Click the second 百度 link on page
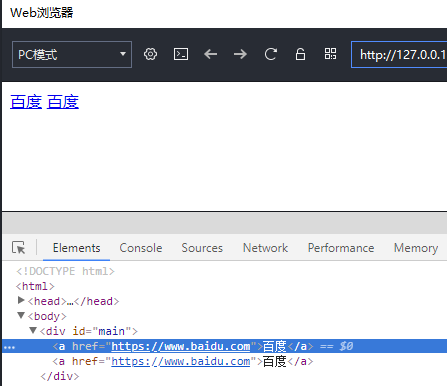 pos(63,102)
